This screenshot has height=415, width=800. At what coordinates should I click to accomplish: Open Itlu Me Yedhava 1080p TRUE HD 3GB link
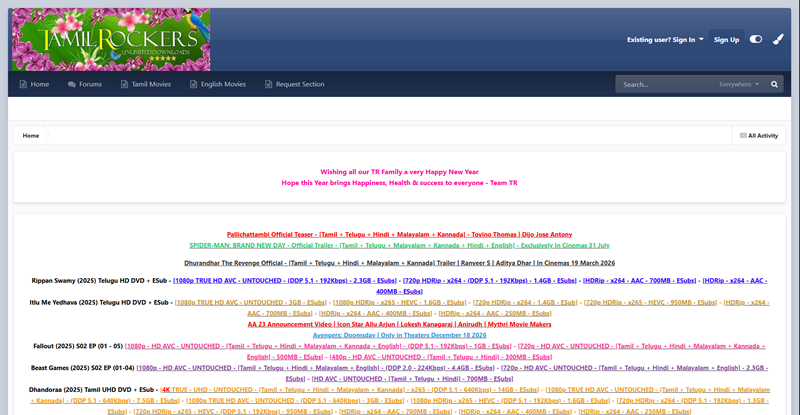click(x=251, y=302)
